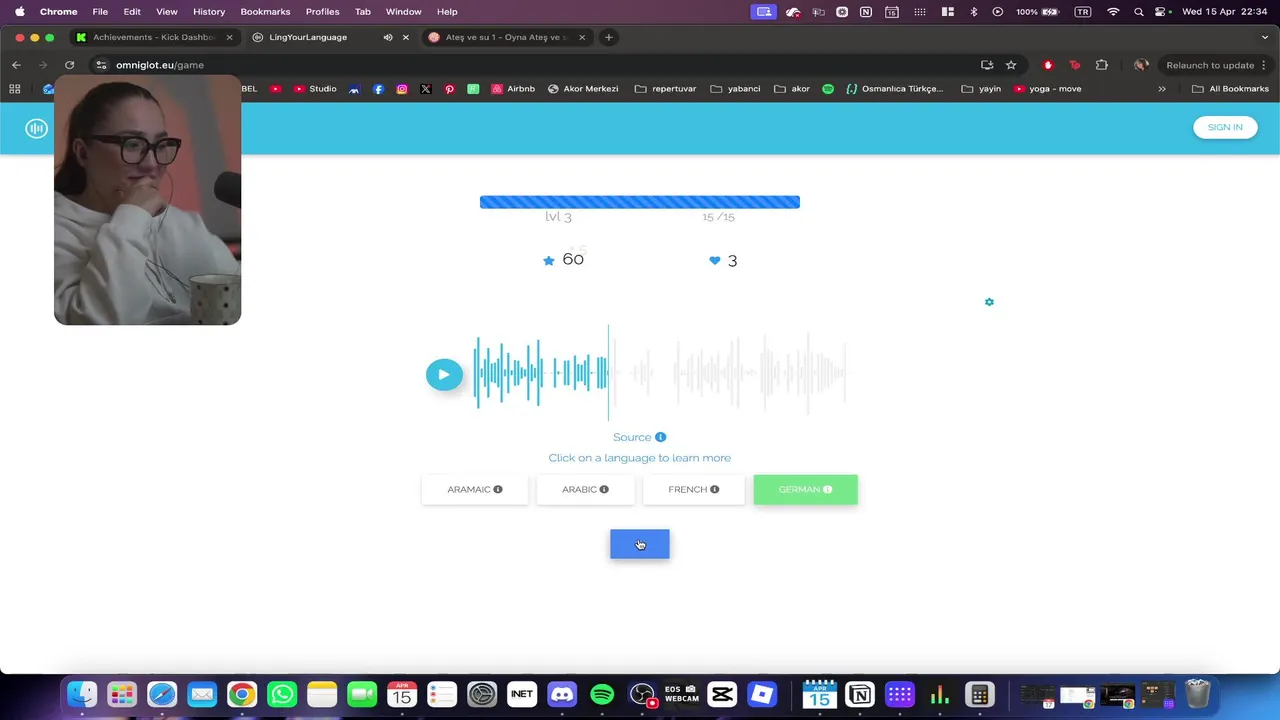Click the blue star score icon

coord(548,260)
